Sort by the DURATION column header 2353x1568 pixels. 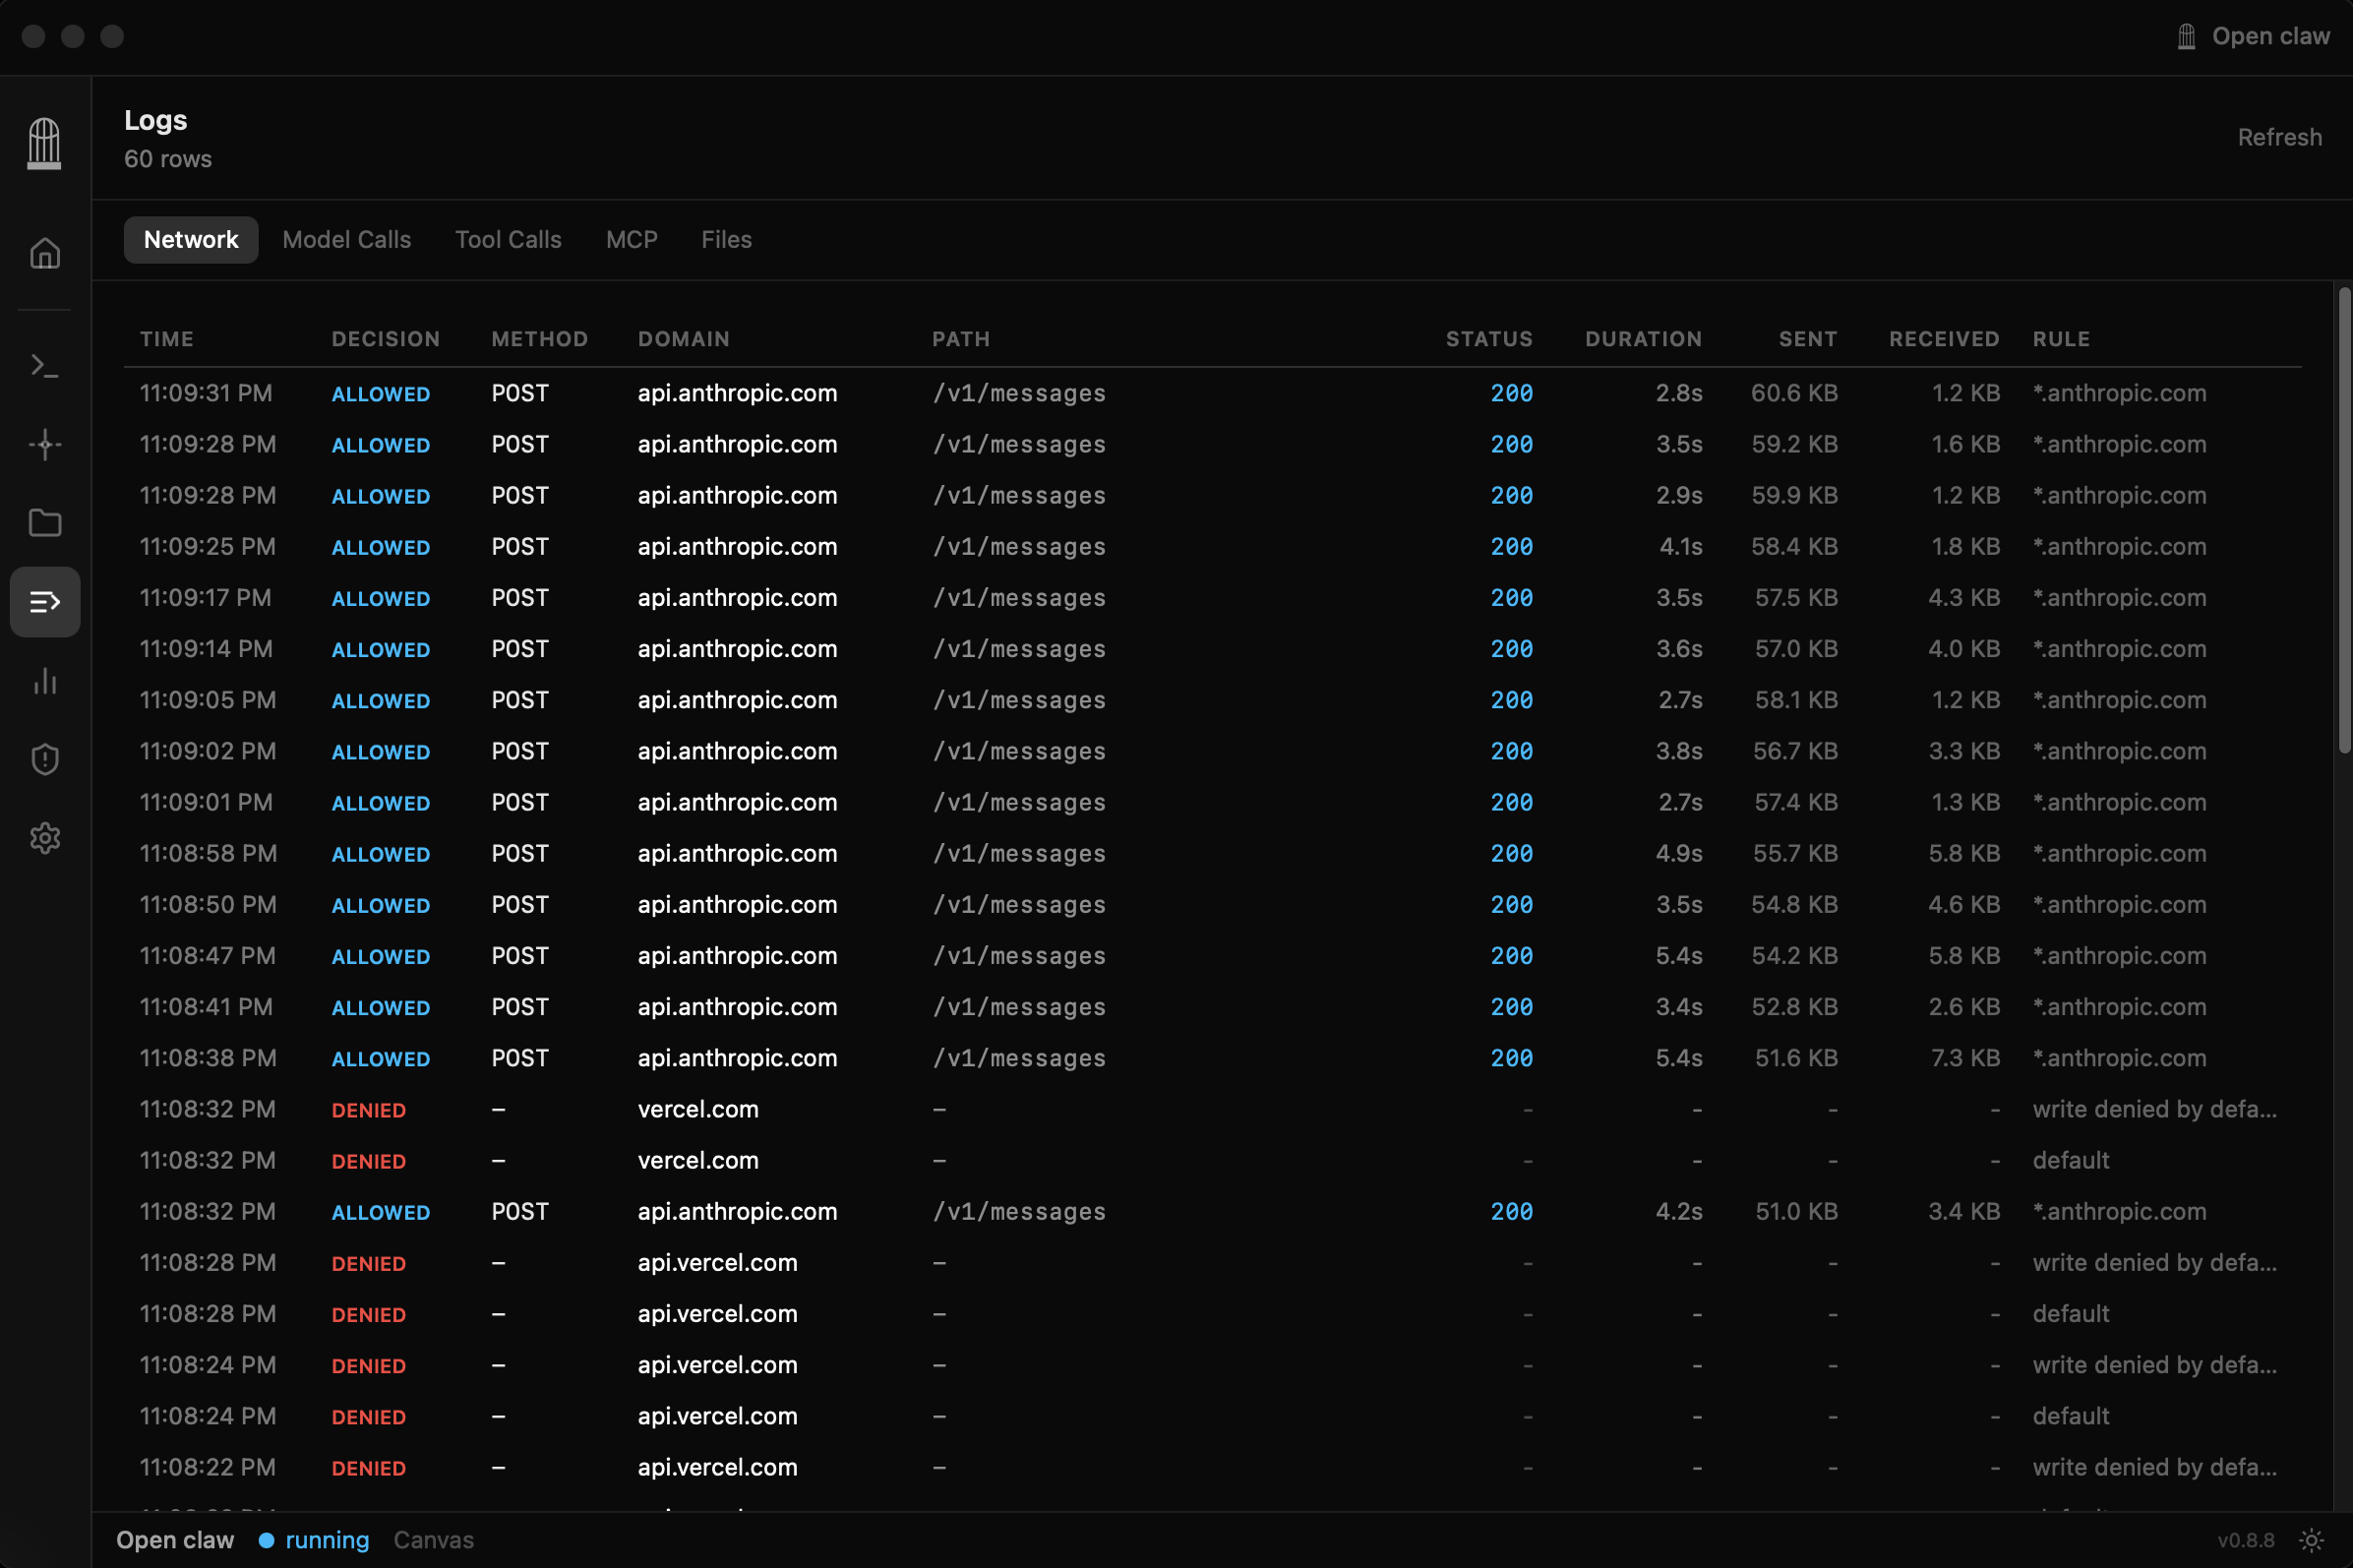[x=1642, y=339]
